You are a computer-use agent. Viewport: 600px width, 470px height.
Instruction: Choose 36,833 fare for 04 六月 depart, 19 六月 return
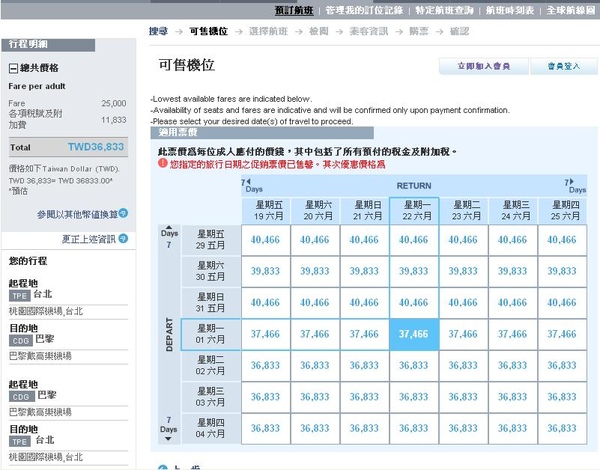(266, 428)
